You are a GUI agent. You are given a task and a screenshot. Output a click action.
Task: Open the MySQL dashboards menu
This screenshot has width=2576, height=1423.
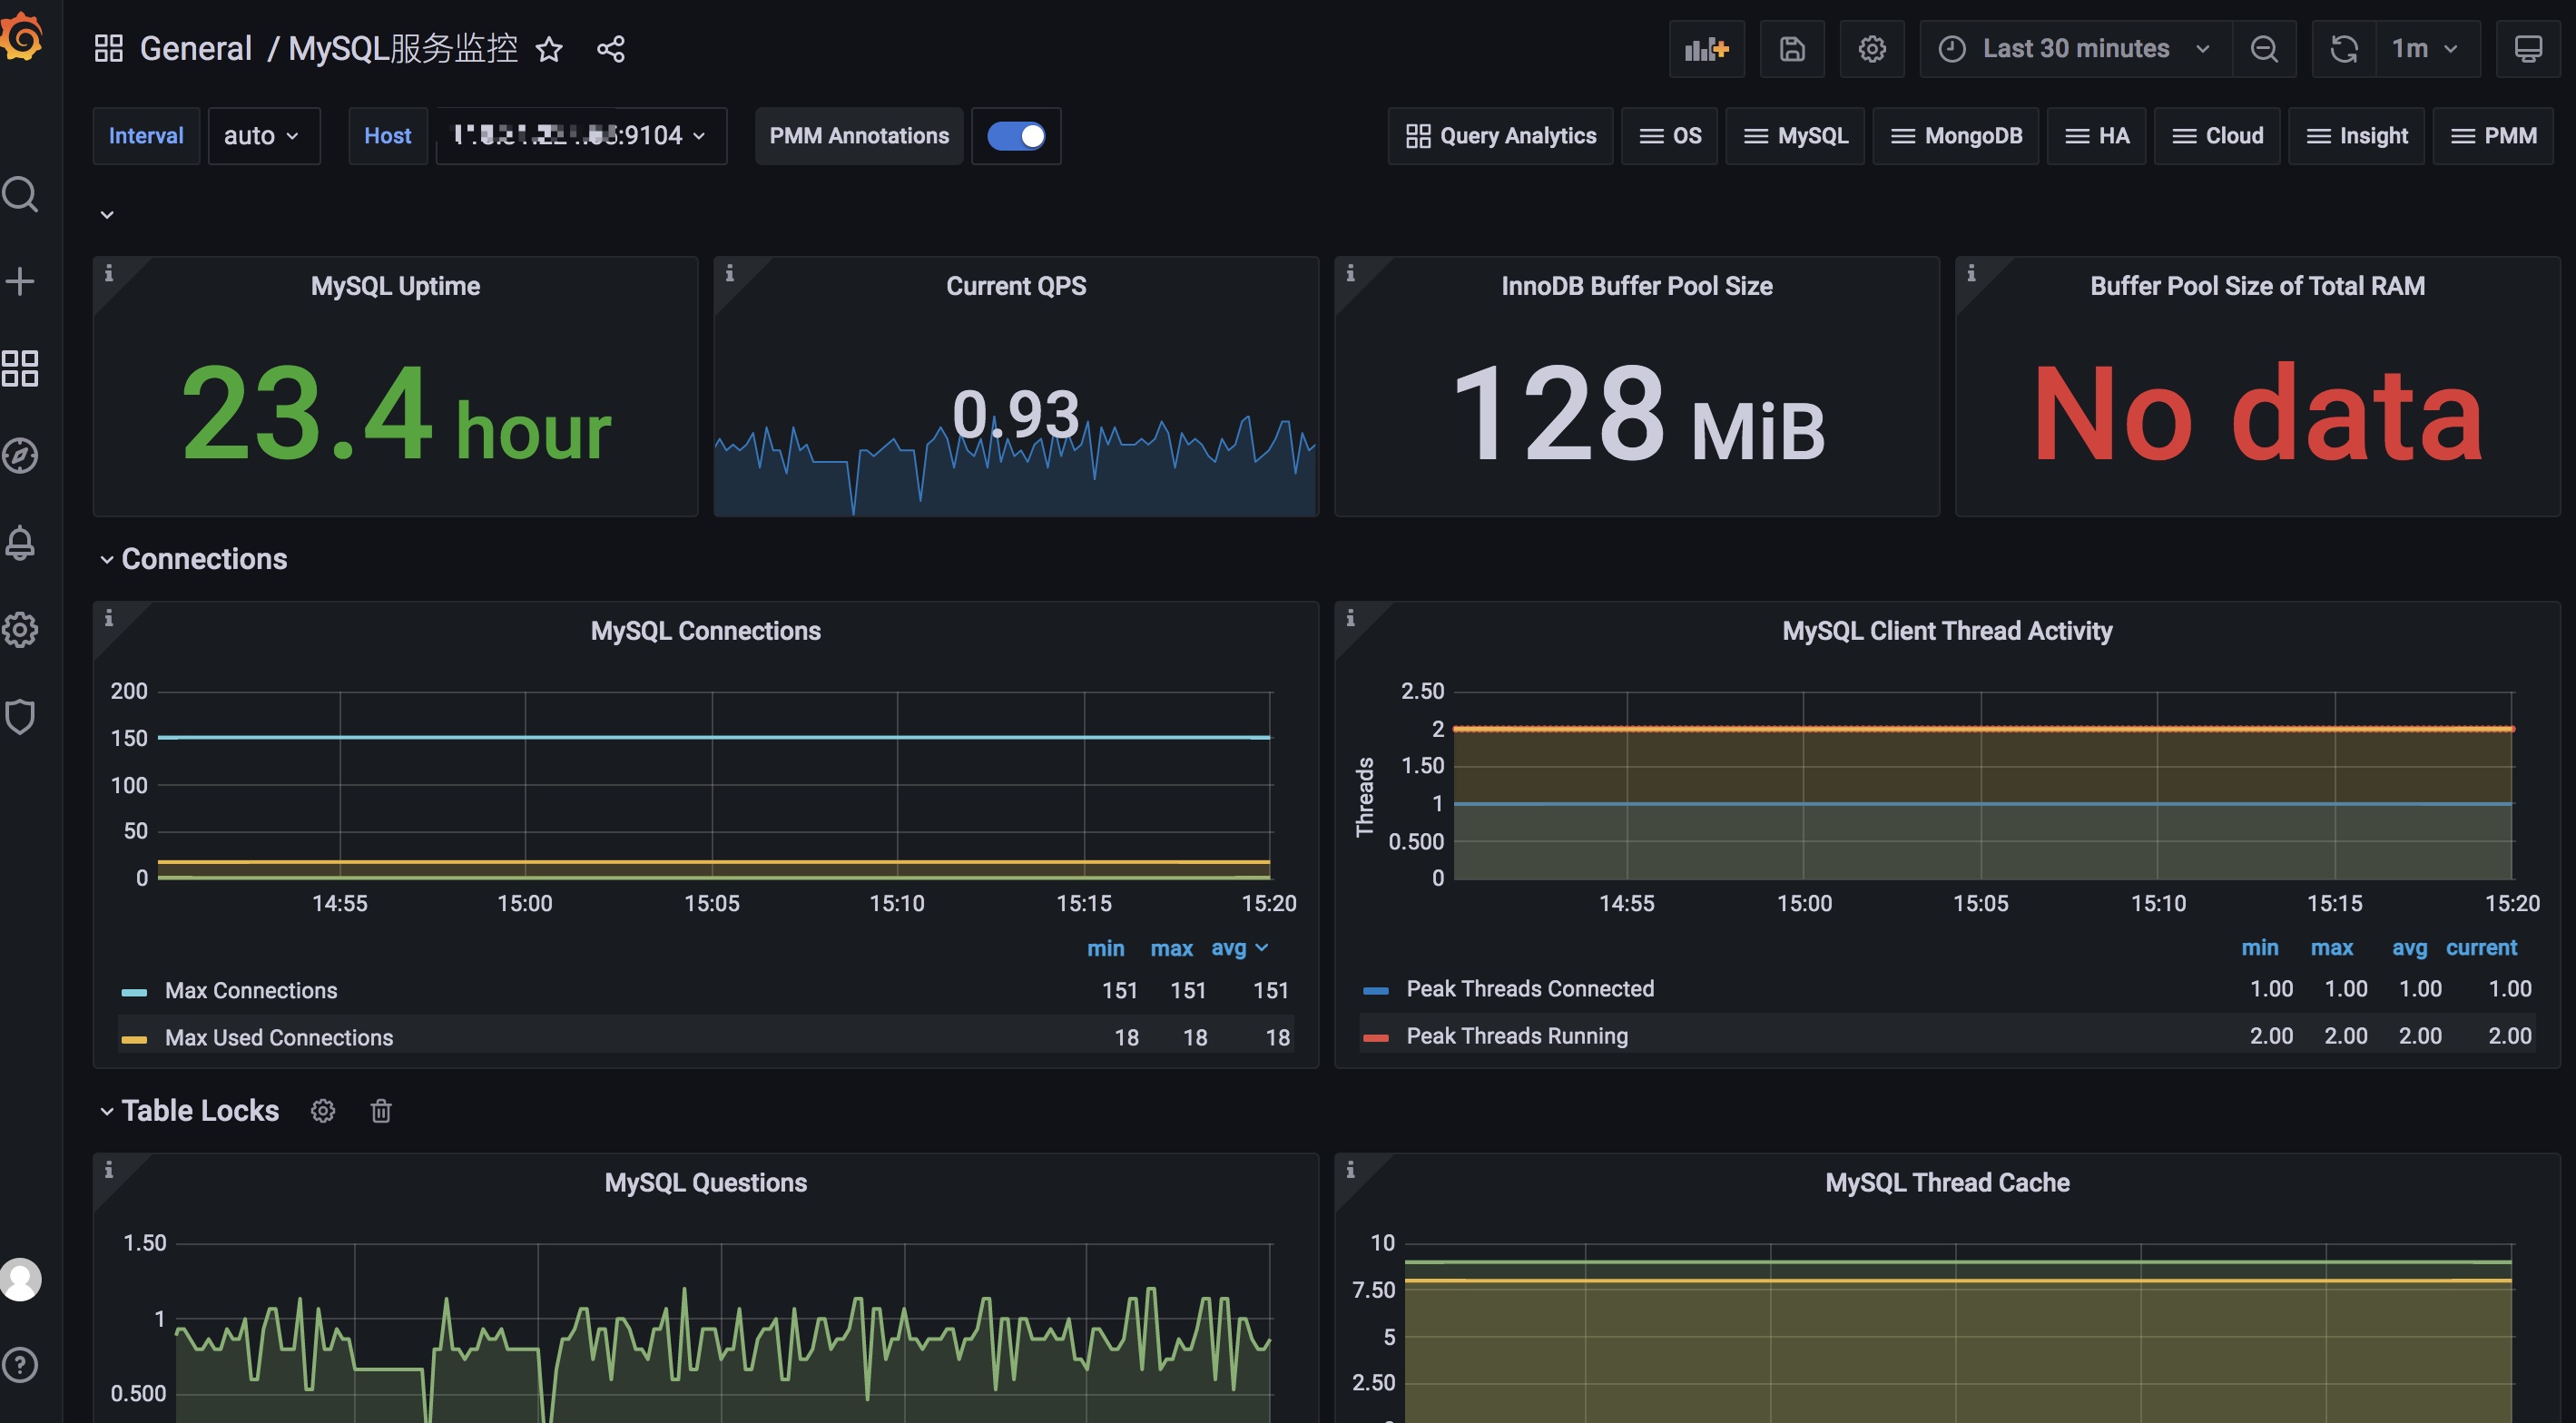1795,136
